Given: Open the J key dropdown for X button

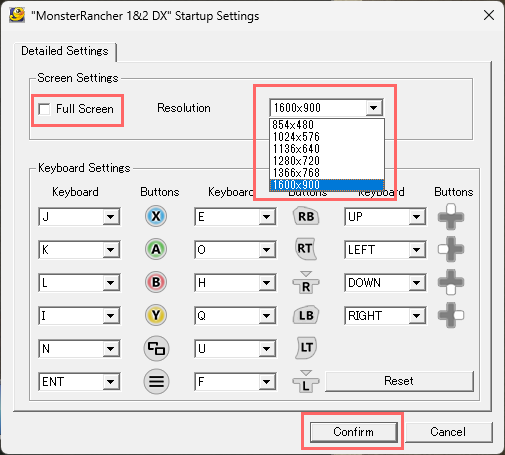Looking at the screenshot, I should [x=111, y=217].
